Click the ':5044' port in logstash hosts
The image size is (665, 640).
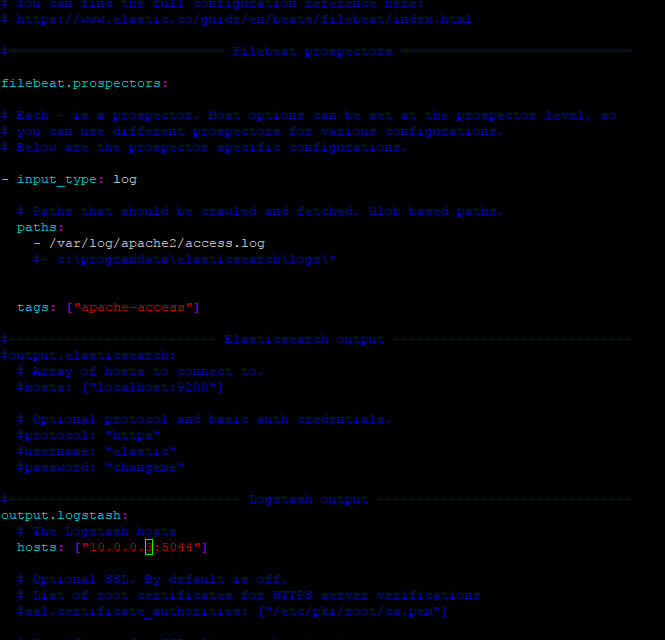pyautogui.click(x=173, y=547)
